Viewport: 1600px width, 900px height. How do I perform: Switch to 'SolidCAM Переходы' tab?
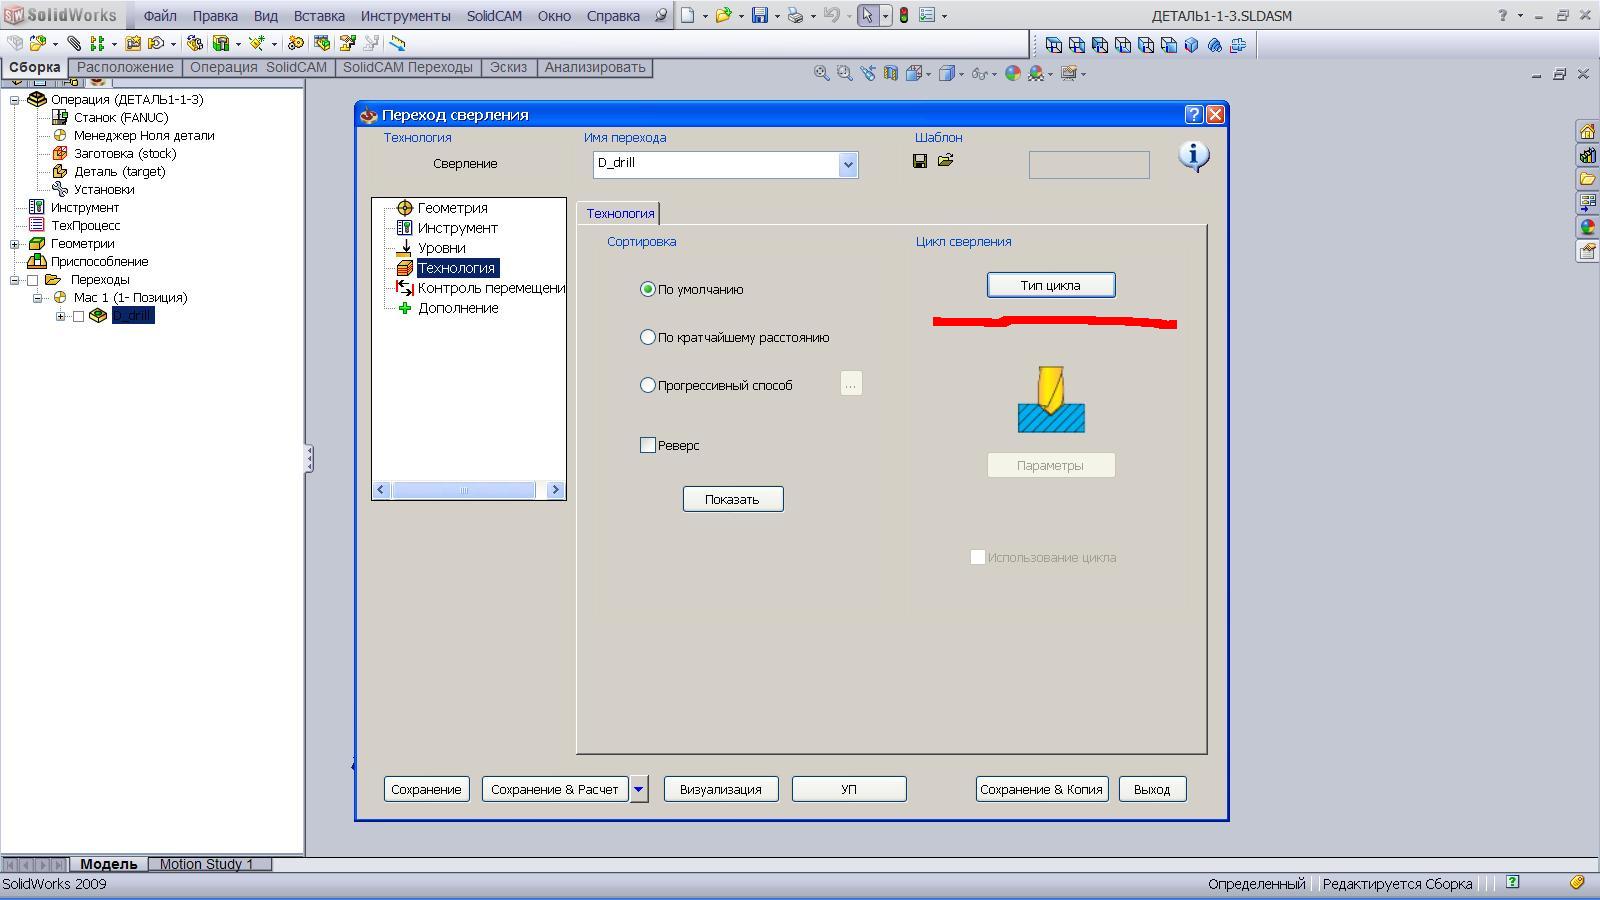[408, 67]
